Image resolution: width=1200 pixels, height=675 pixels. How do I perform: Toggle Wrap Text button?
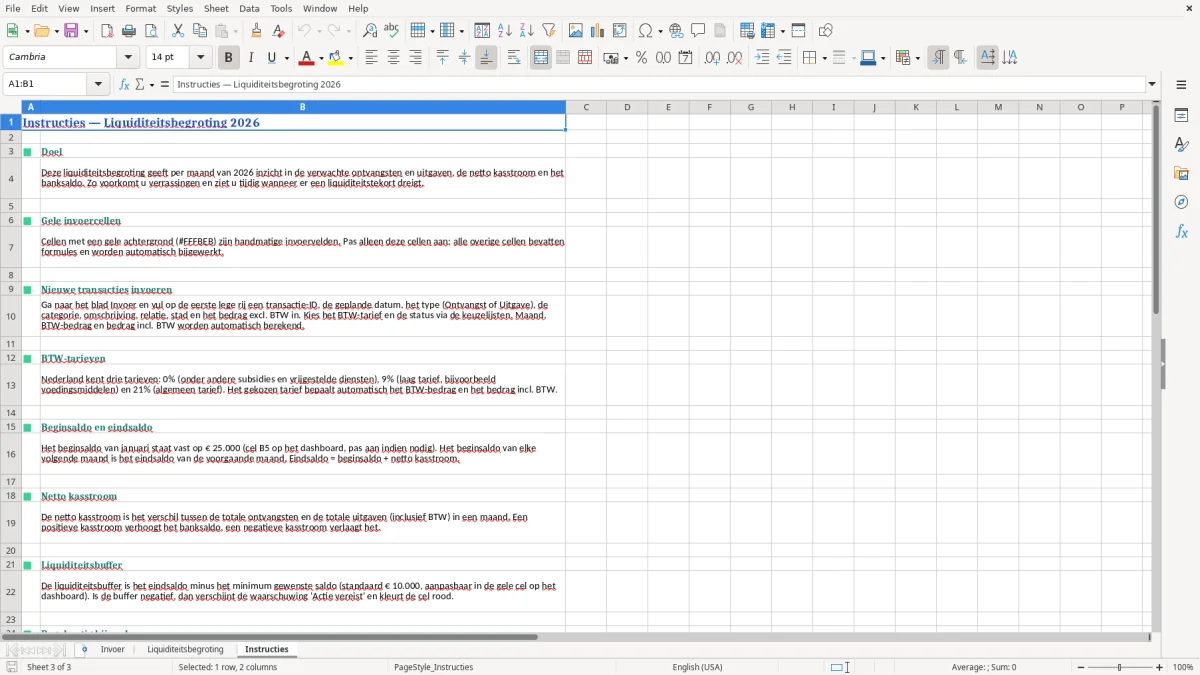(513, 58)
